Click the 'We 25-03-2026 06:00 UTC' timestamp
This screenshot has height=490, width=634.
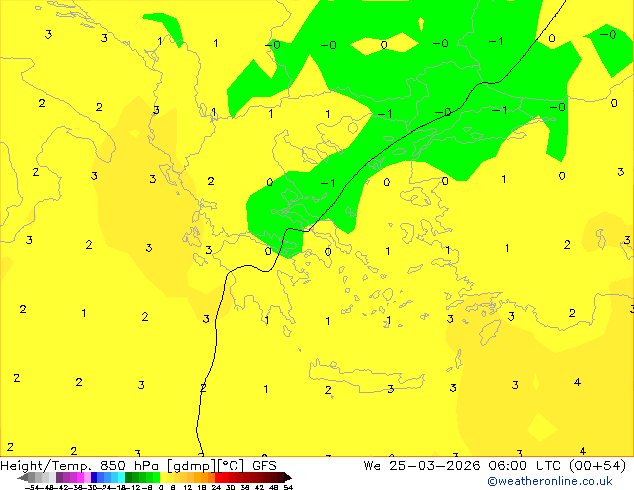462,466
